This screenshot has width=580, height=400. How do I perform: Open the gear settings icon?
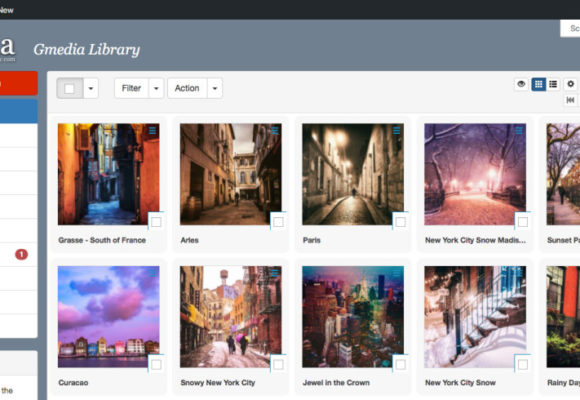point(570,84)
